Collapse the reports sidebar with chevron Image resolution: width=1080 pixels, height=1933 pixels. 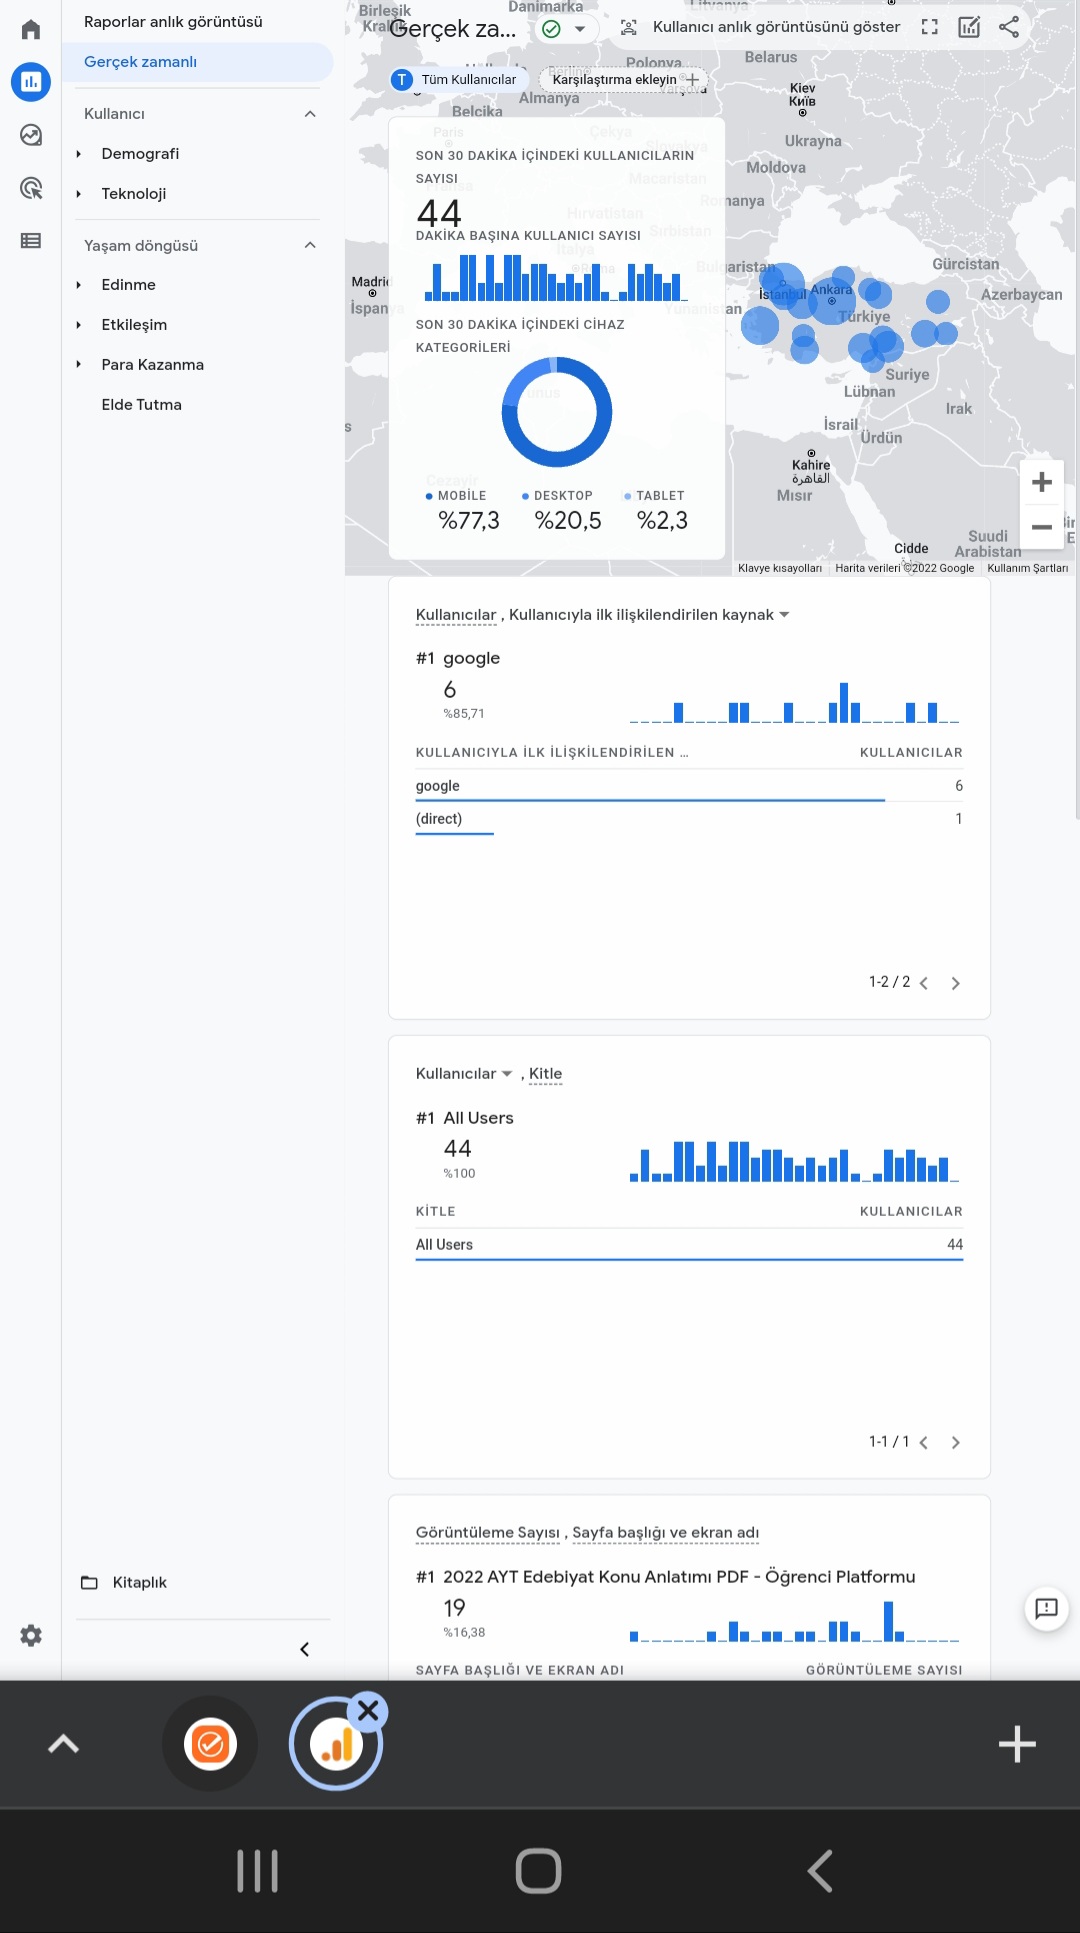pyautogui.click(x=305, y=1649)
